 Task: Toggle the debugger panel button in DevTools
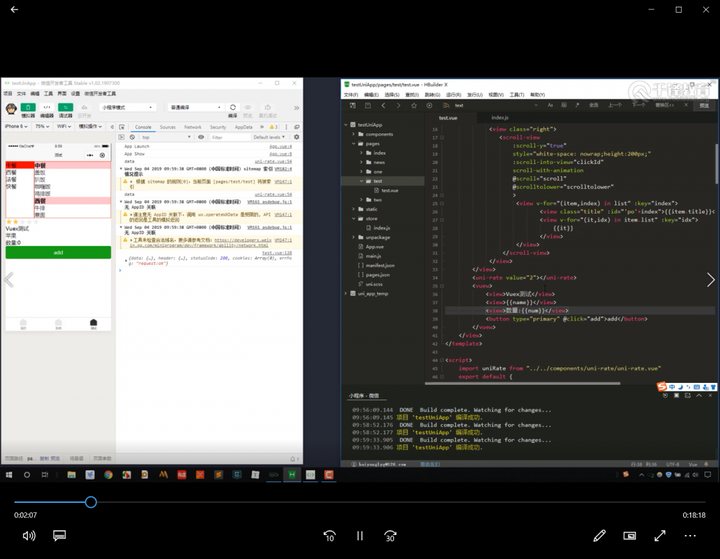66,107
